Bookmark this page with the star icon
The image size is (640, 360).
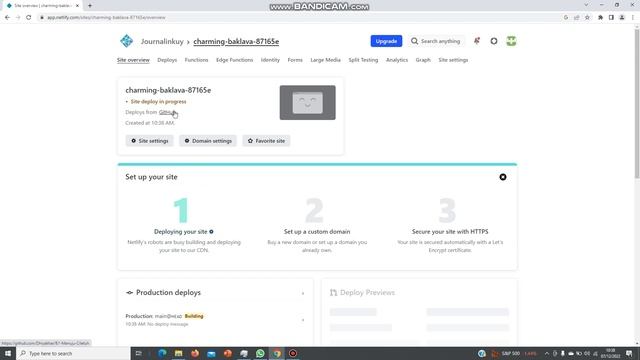(x=587, y=18)
